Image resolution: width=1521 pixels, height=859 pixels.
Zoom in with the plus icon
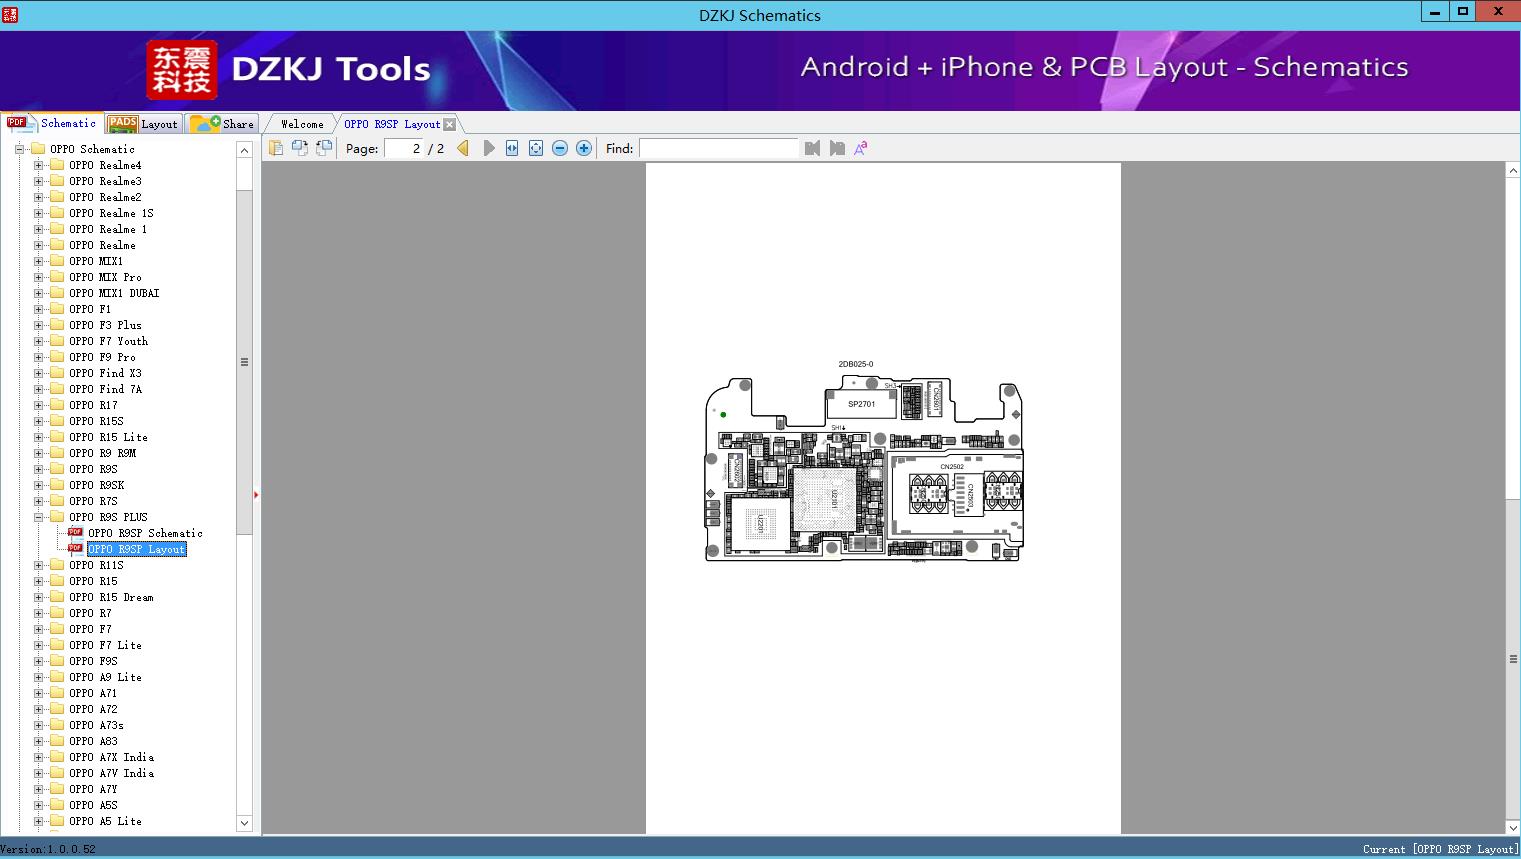(x=584, y=148)
